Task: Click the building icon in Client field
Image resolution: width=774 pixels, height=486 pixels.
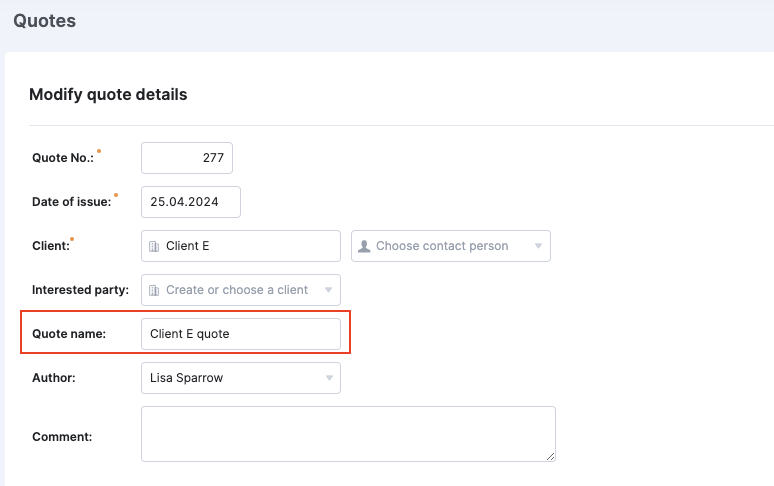Action: pos(154,246)
